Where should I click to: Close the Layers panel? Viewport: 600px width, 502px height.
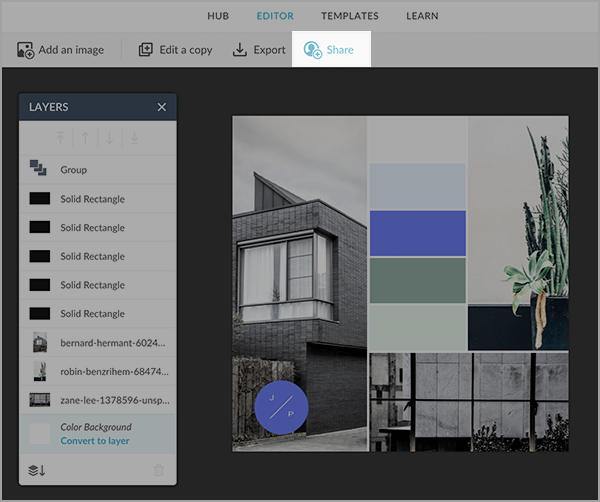tap(162, 107)
